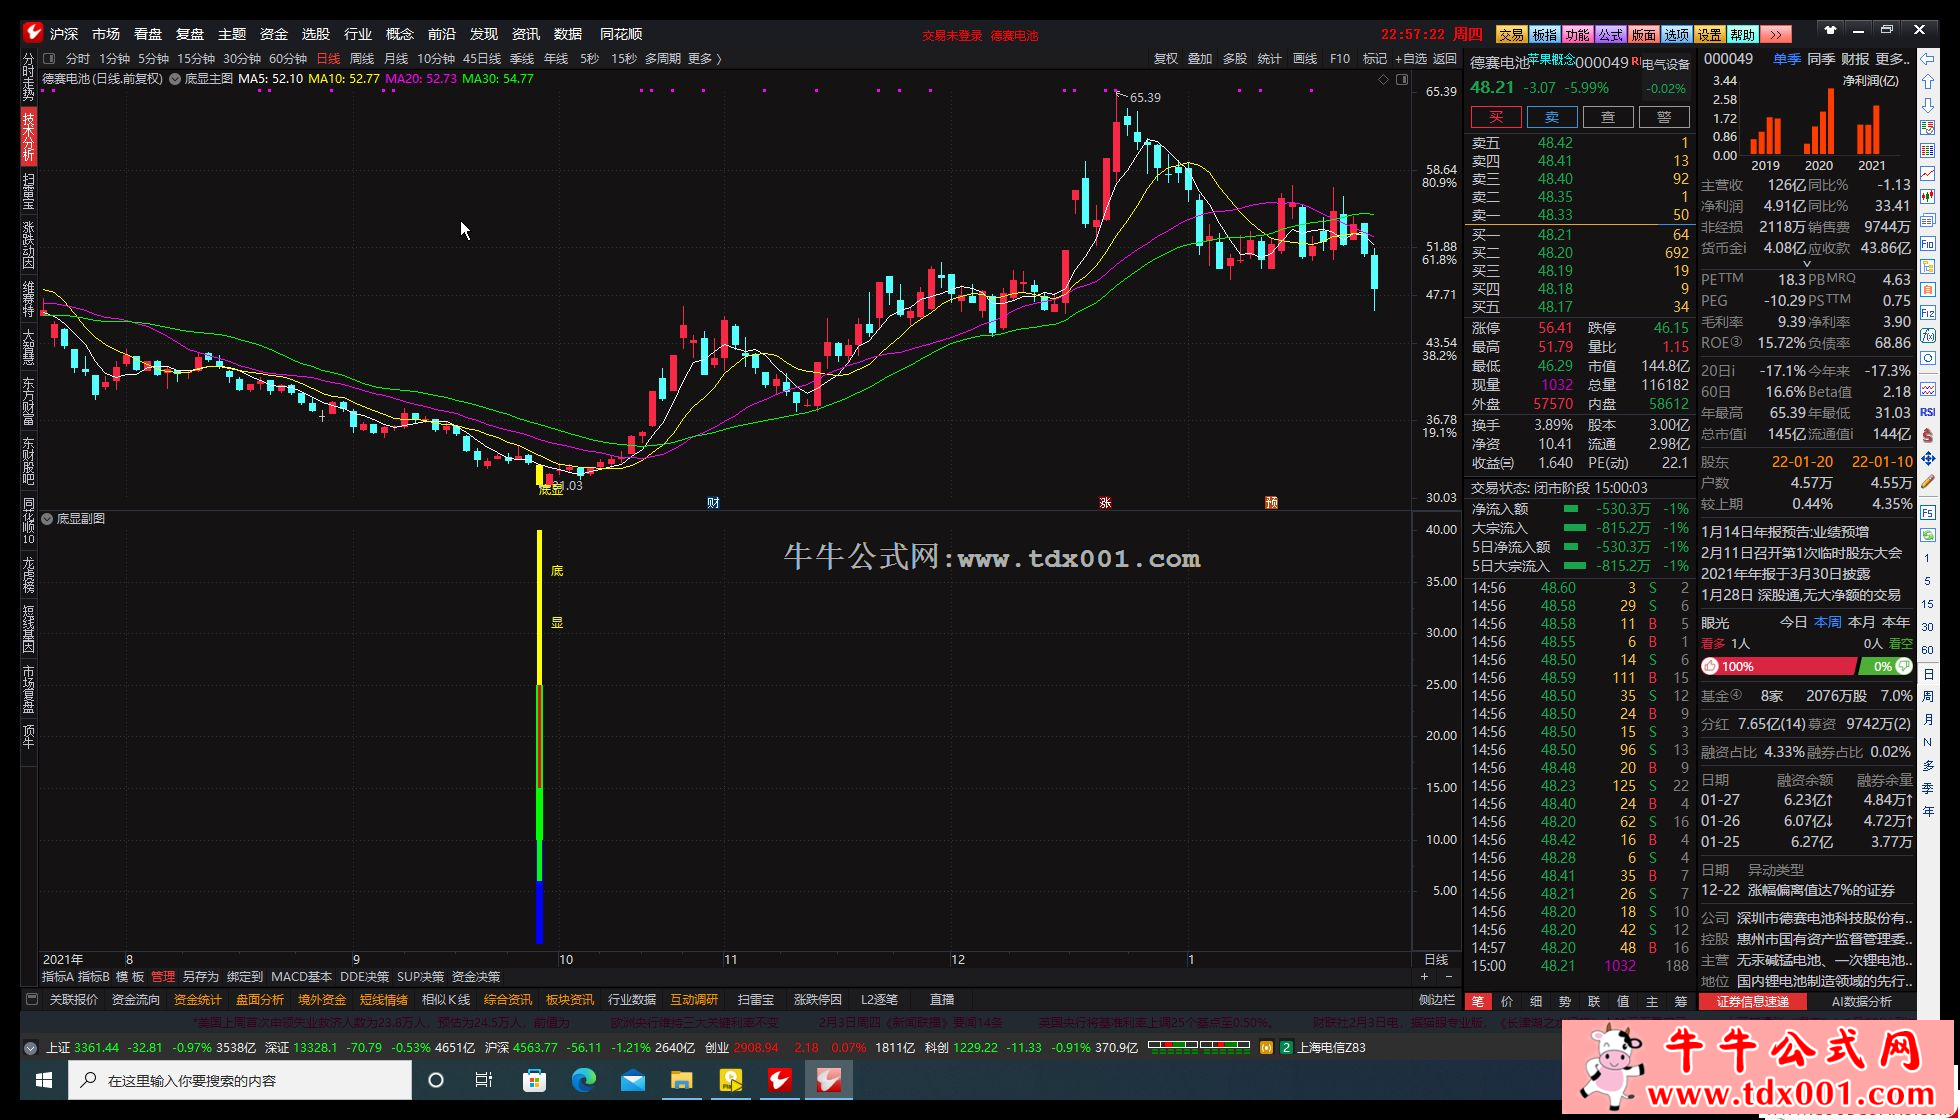Click the blue four-arrow move icon
Screen dimensions: 1960x1120
(x=1927, y=459)
